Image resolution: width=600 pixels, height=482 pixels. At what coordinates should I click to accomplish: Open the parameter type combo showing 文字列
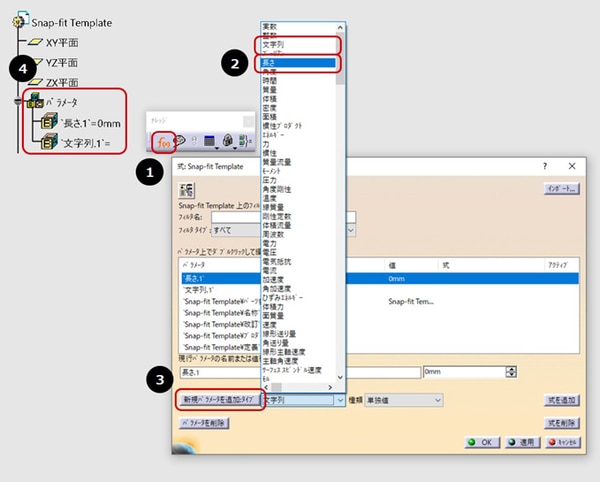click(303, 400)
